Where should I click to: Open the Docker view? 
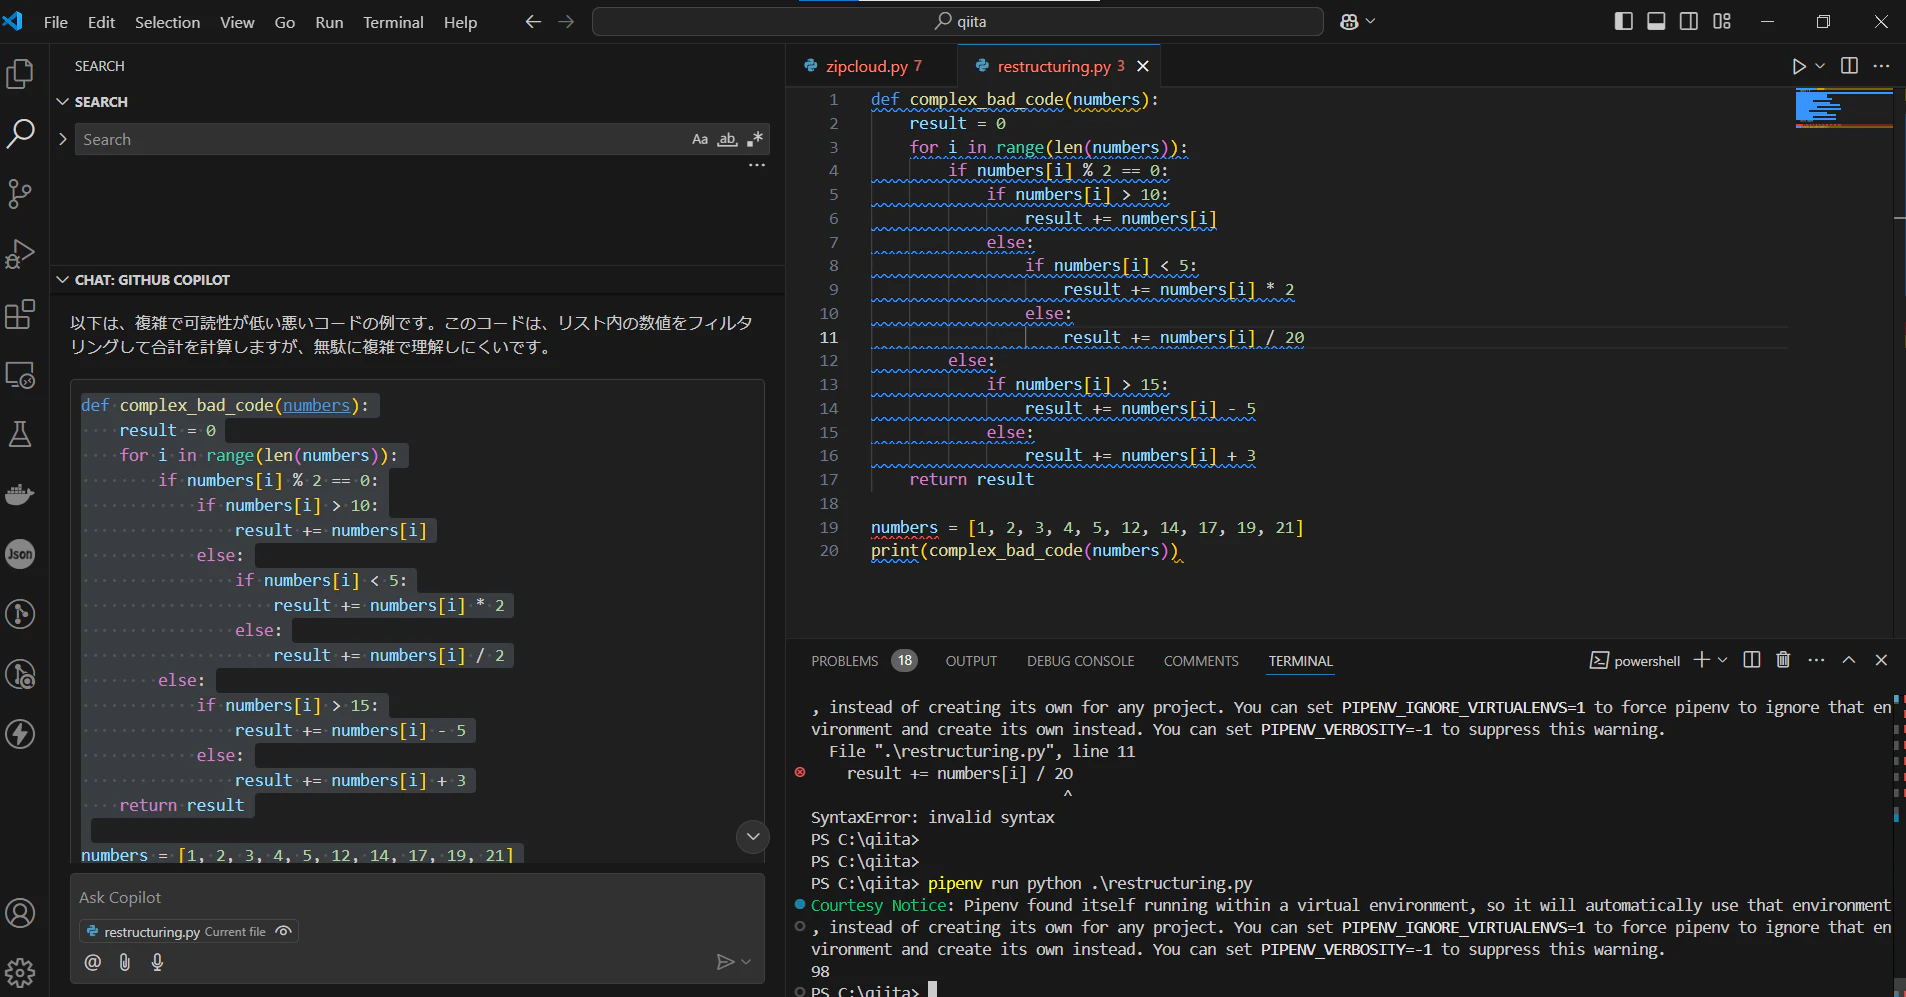(20, 494)
